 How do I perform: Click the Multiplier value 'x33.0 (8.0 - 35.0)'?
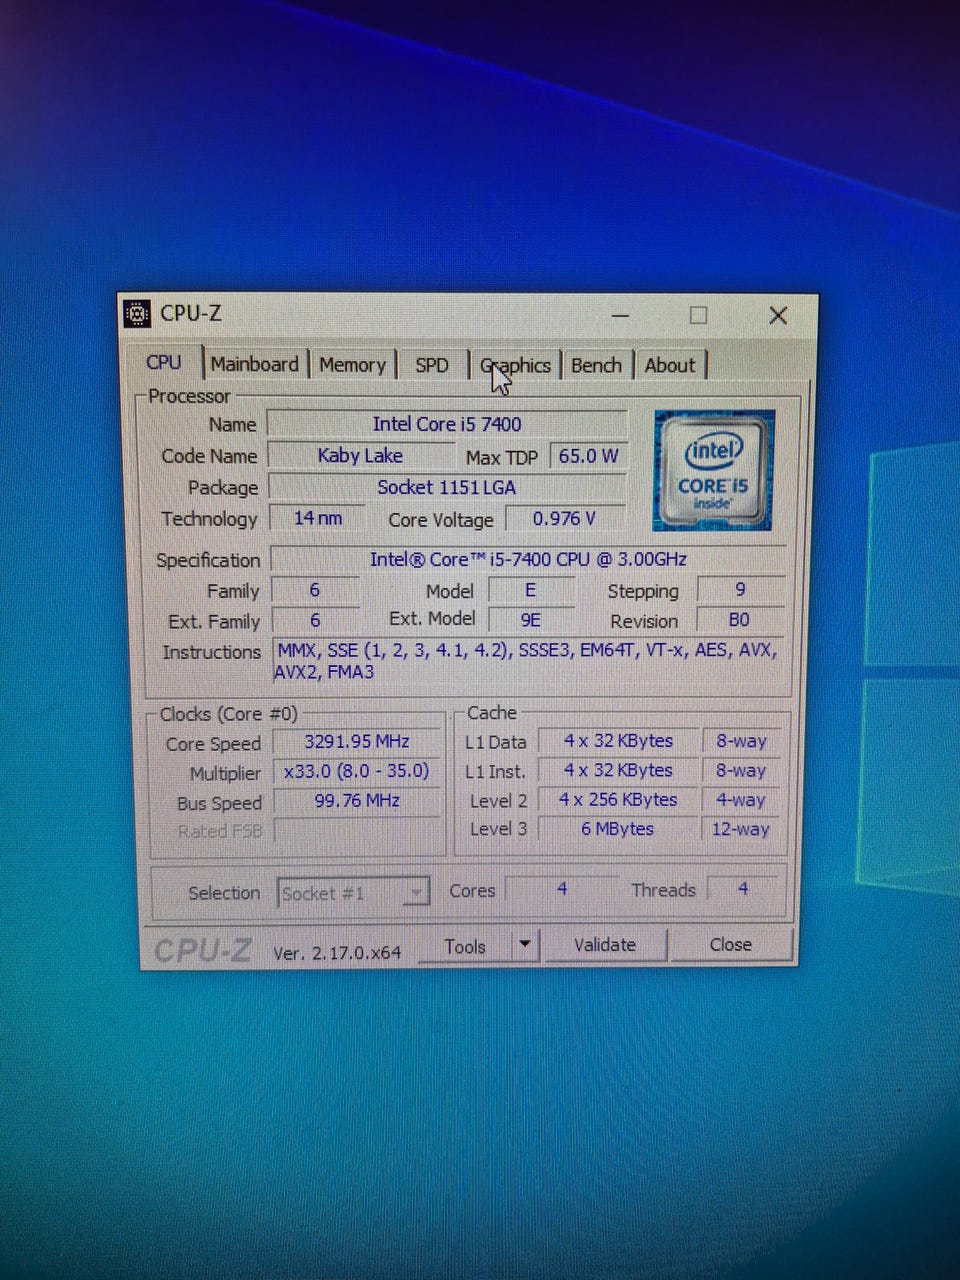pyautogui.click(x=357, y=771)
